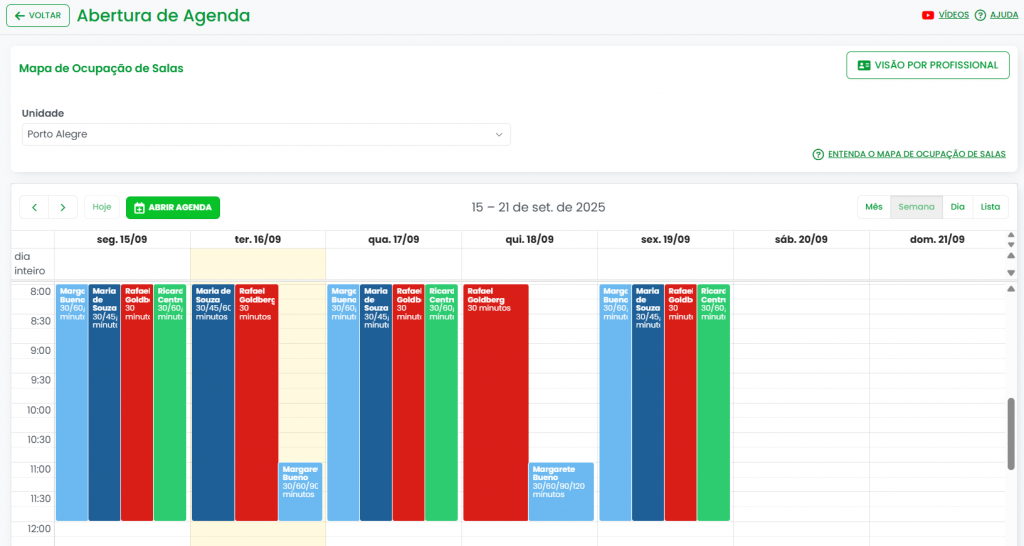Open the YouTube Vídeos icon link
1024x546 pixels.
point(928,15)
